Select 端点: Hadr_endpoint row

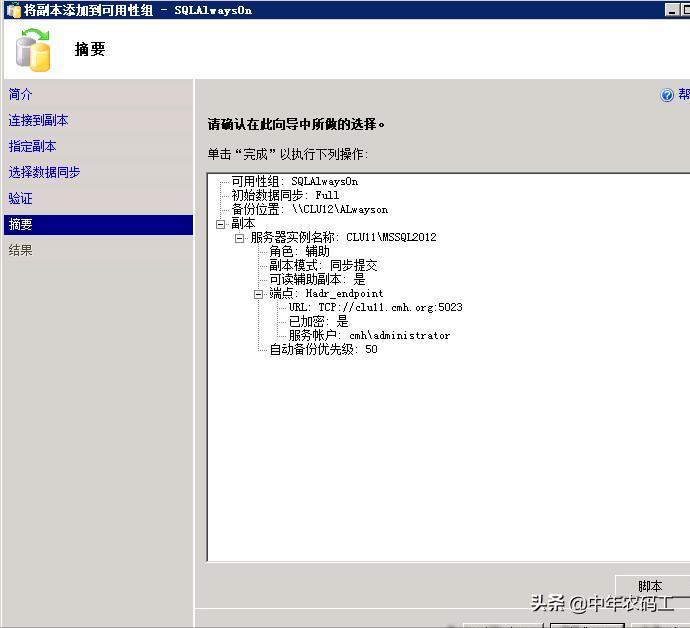click(326, 293)
